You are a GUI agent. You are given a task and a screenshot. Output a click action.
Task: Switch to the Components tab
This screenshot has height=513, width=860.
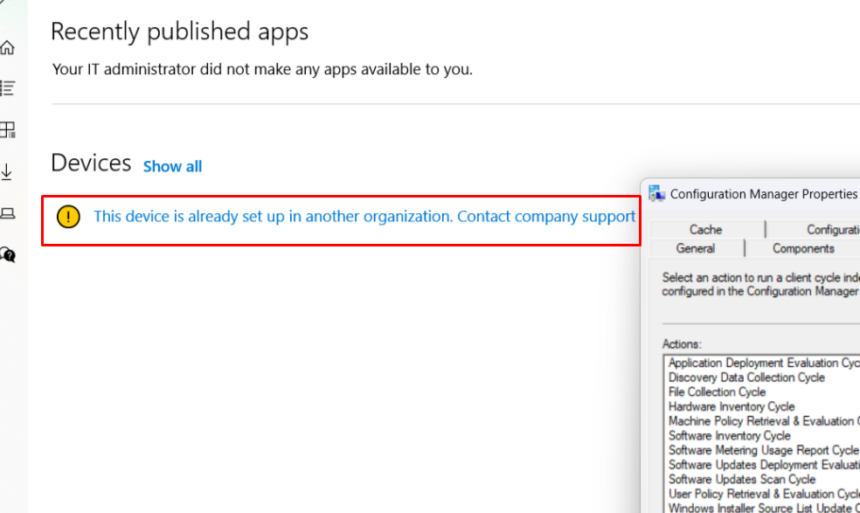[x=803, y=249]
